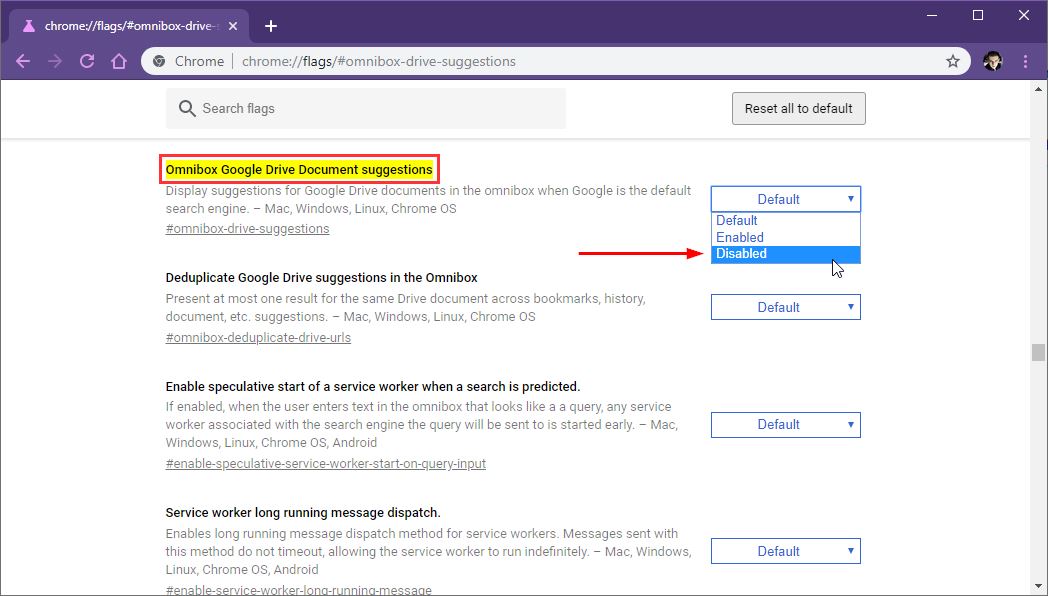
Task: Maximize the Chrome window
Action: (978, 15)
